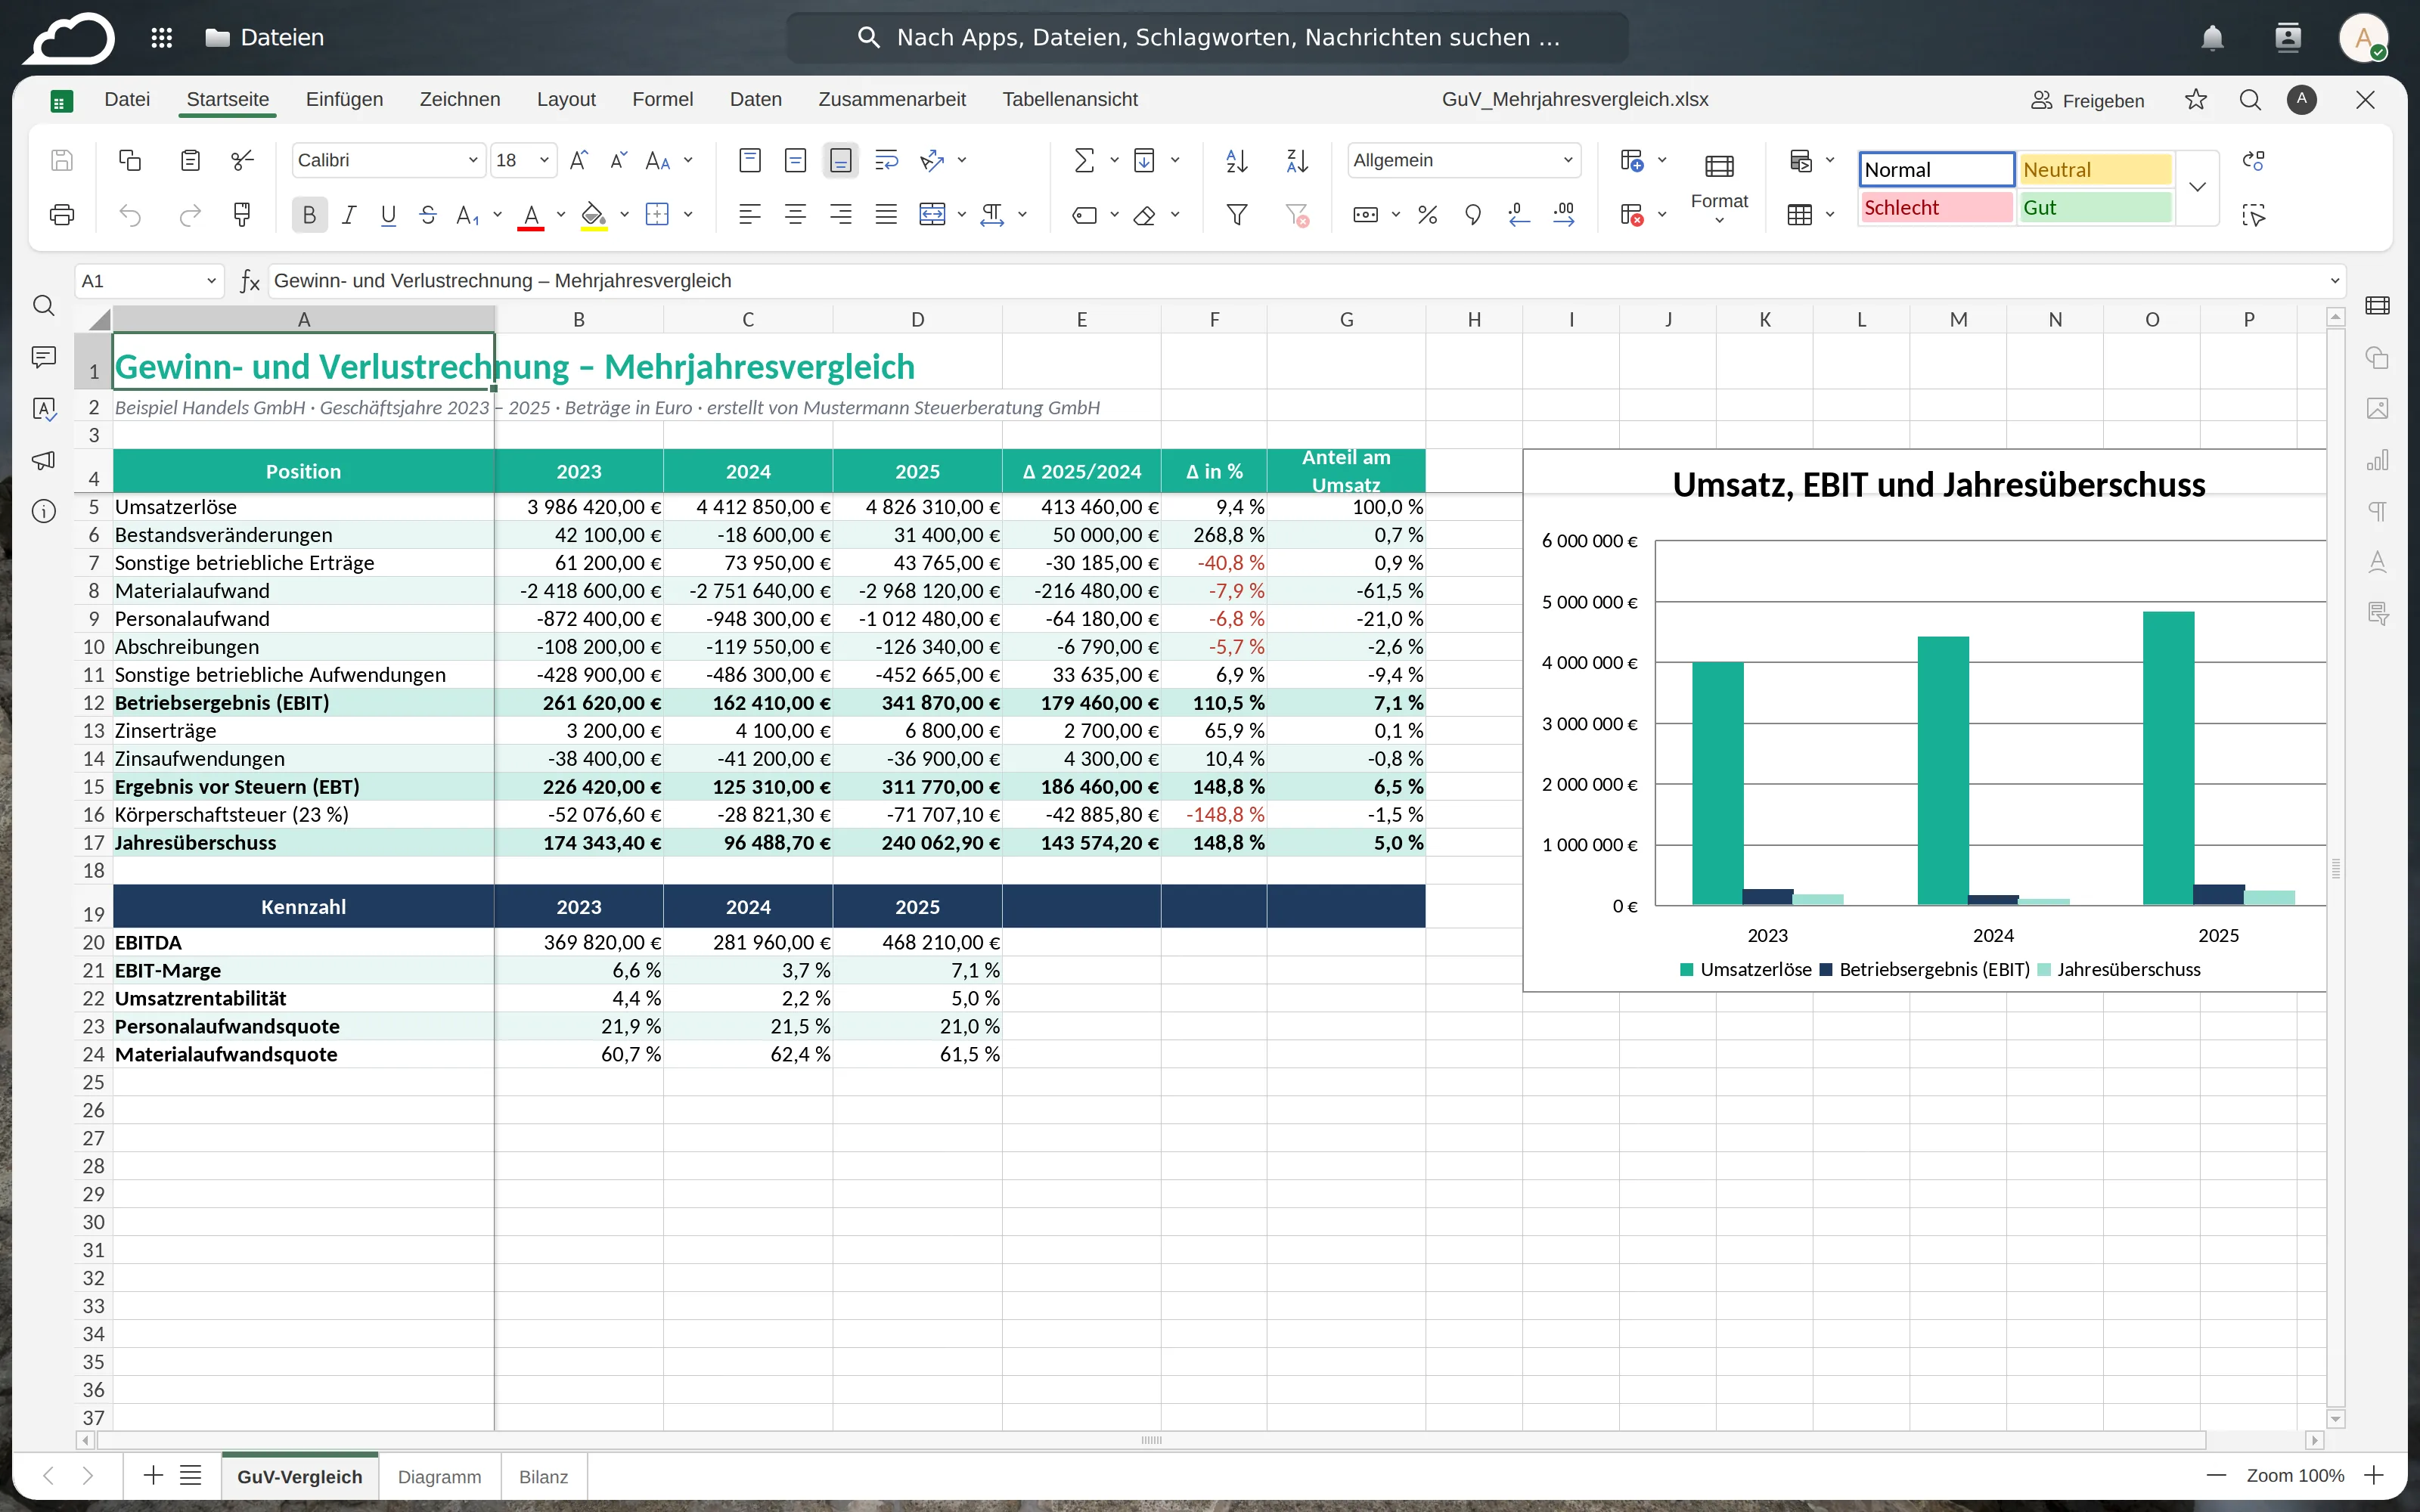This screenshot has width=2420, height=1512.
Task: Open the A1 name box dropdown
Action: click(x=211, y=281)
